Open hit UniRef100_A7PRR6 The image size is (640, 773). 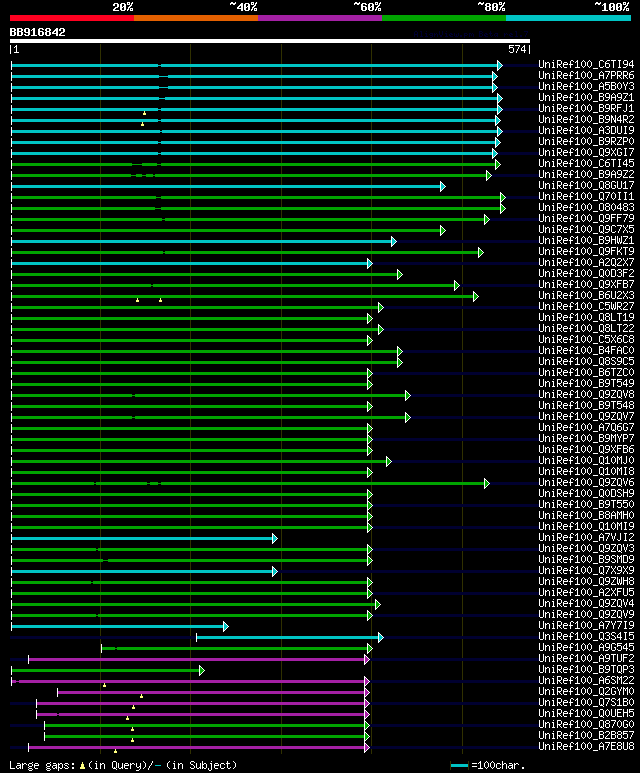click(586, 75)
